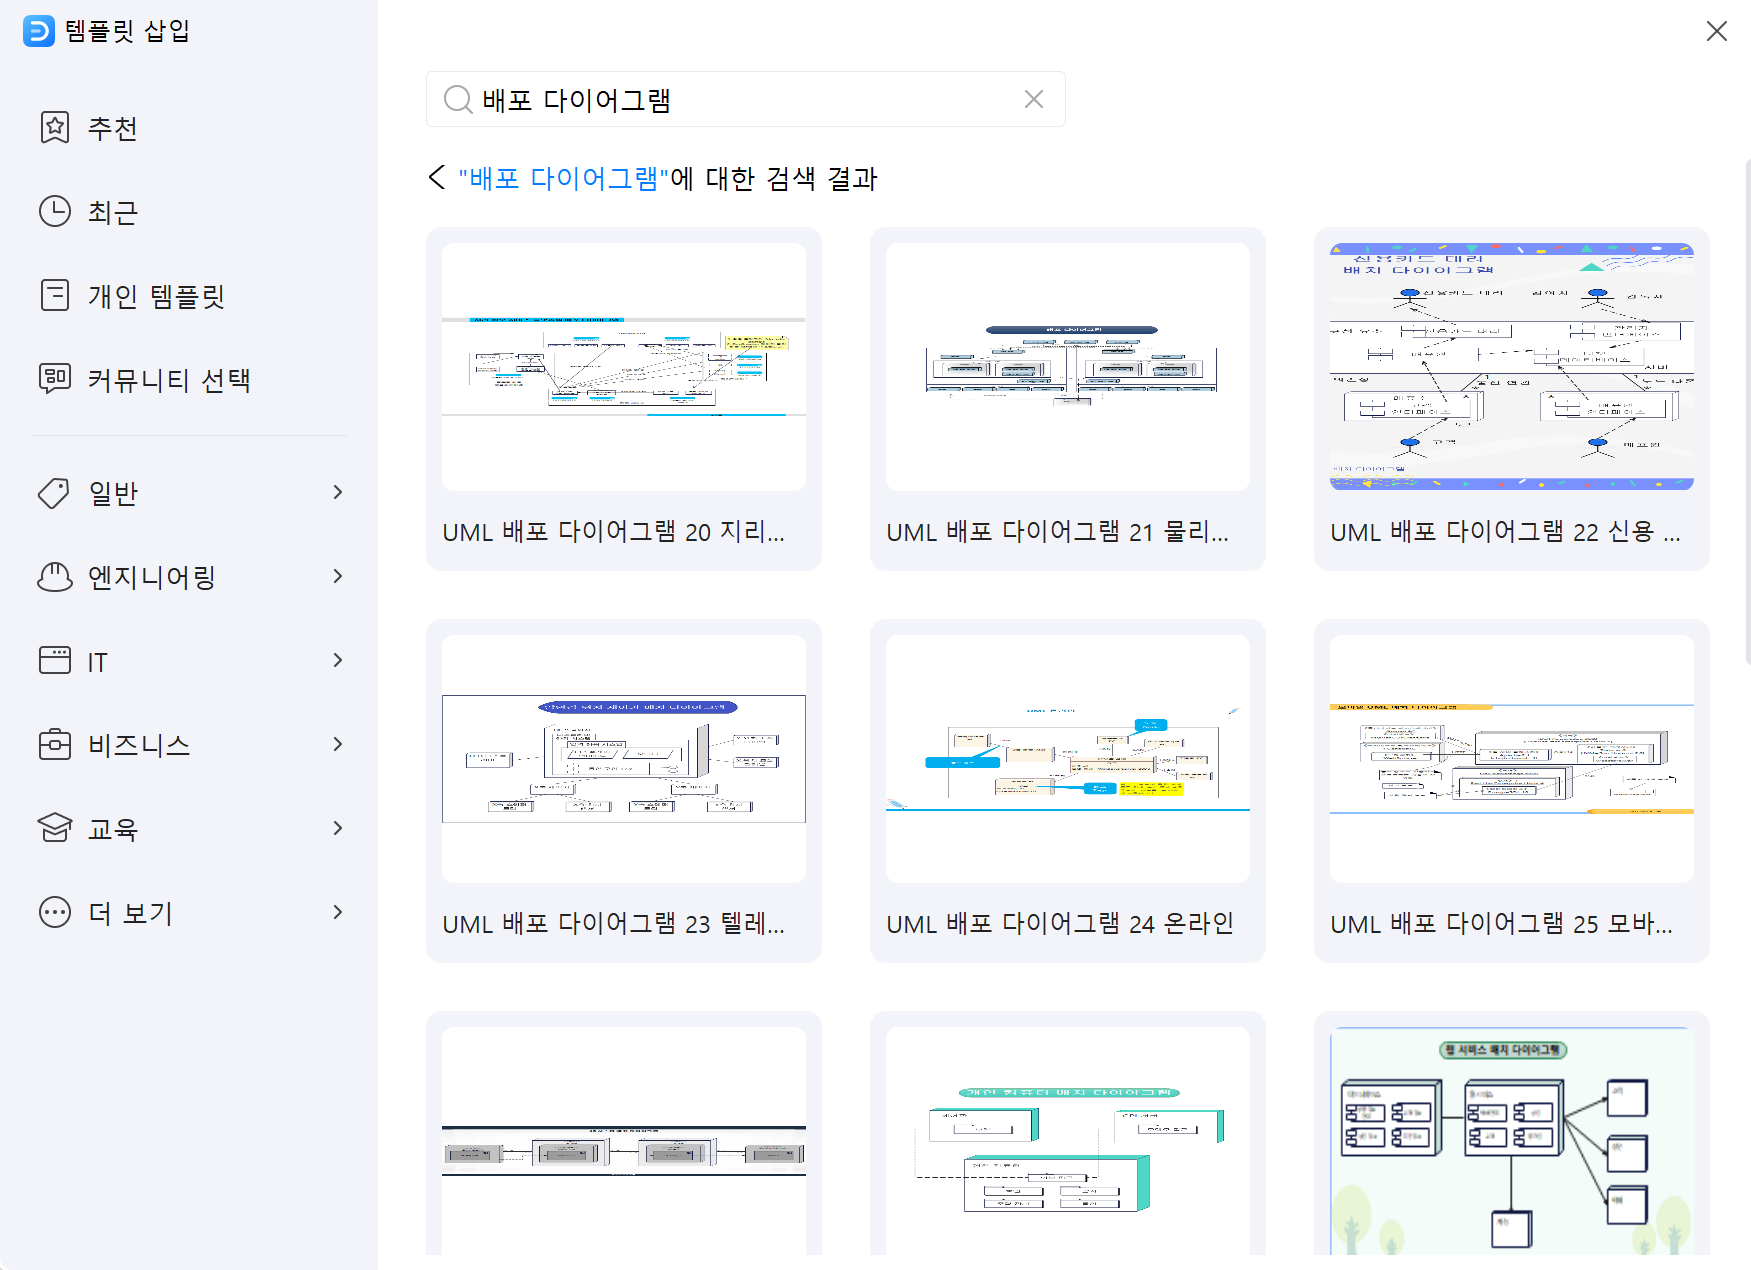Click the 교육 graduation cap icon
This screenshot has height=1270, width=1751.
pyautogui.click(x=55, y=829)
